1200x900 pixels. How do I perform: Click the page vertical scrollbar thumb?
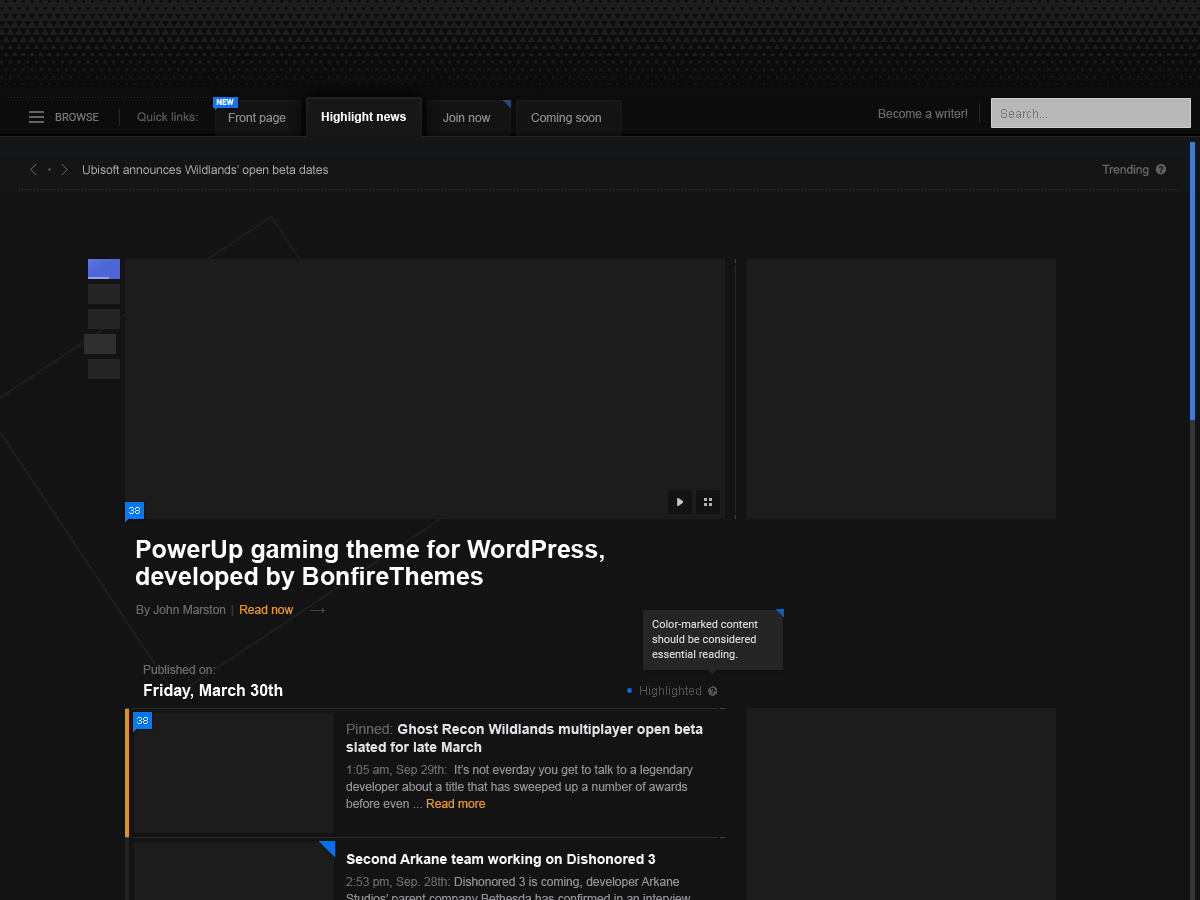click(x=1193, y=281)
